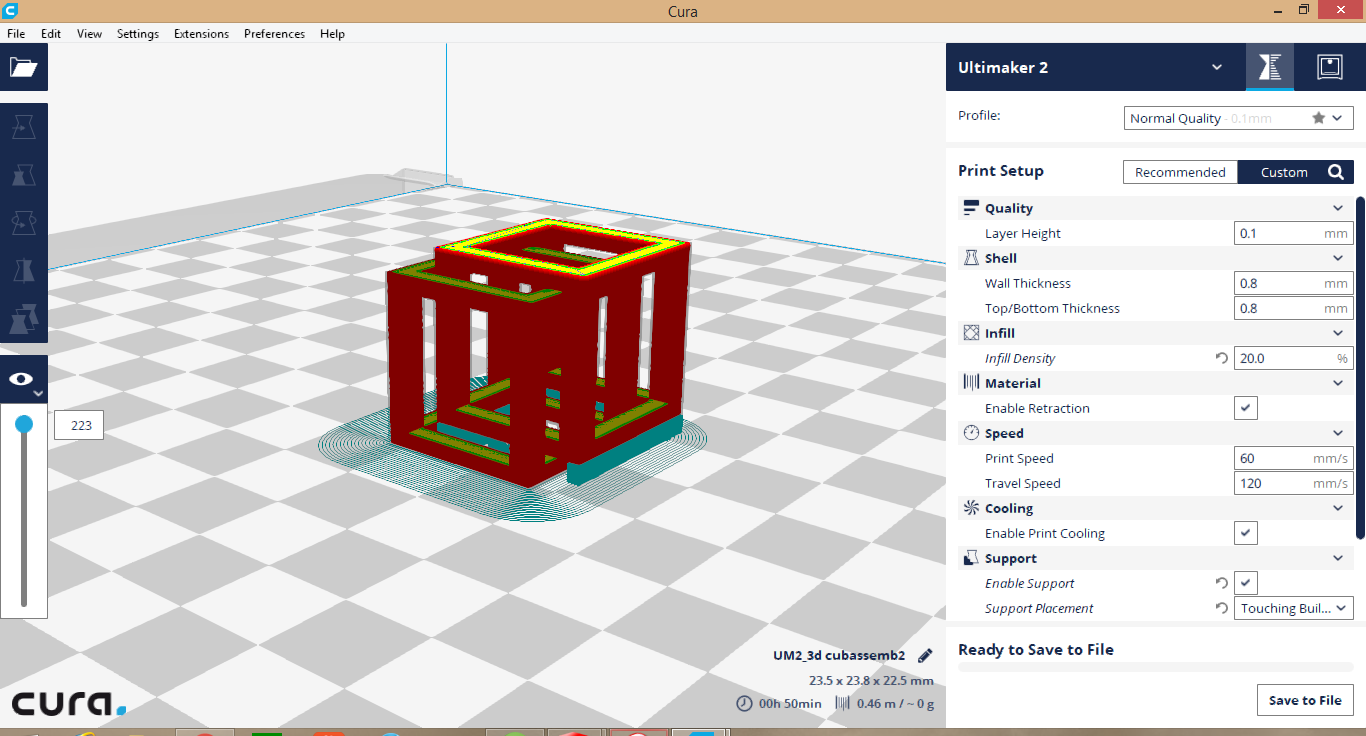This screenshot has height=736, width=1366.
Task: Reset Support Placement with the revert arrow
Action: pyautogui.click(x=1221, y=608)
